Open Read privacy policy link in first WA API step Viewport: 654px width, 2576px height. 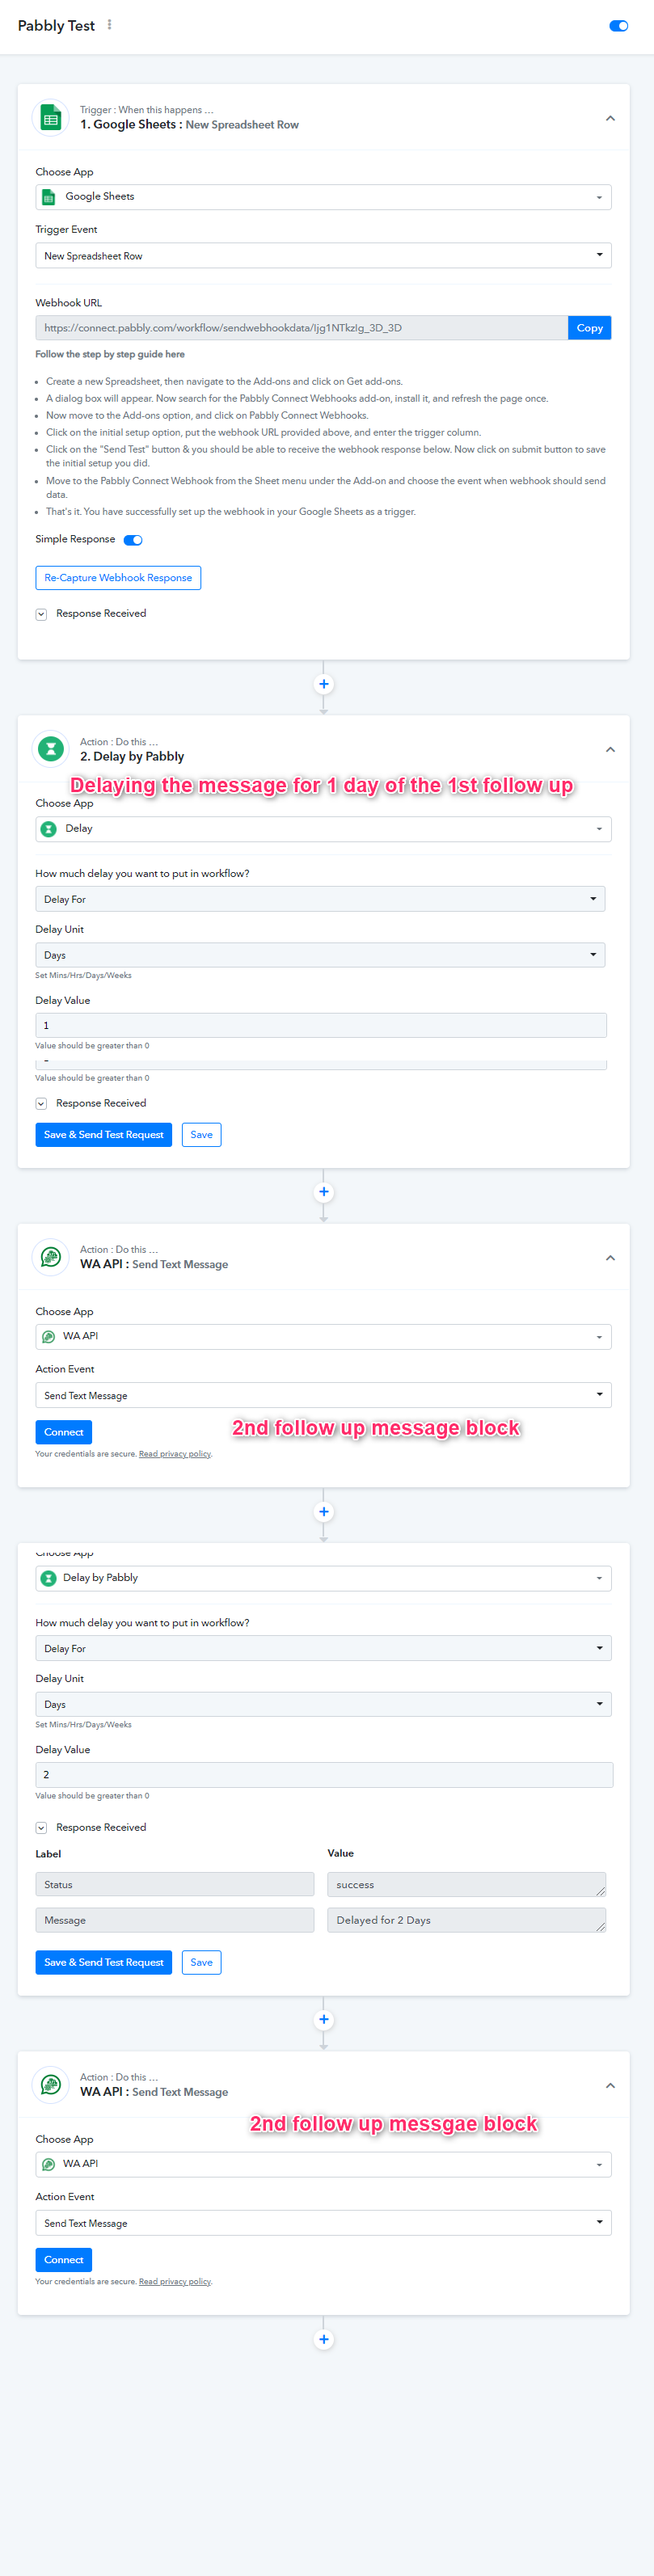coord(175,1454)
